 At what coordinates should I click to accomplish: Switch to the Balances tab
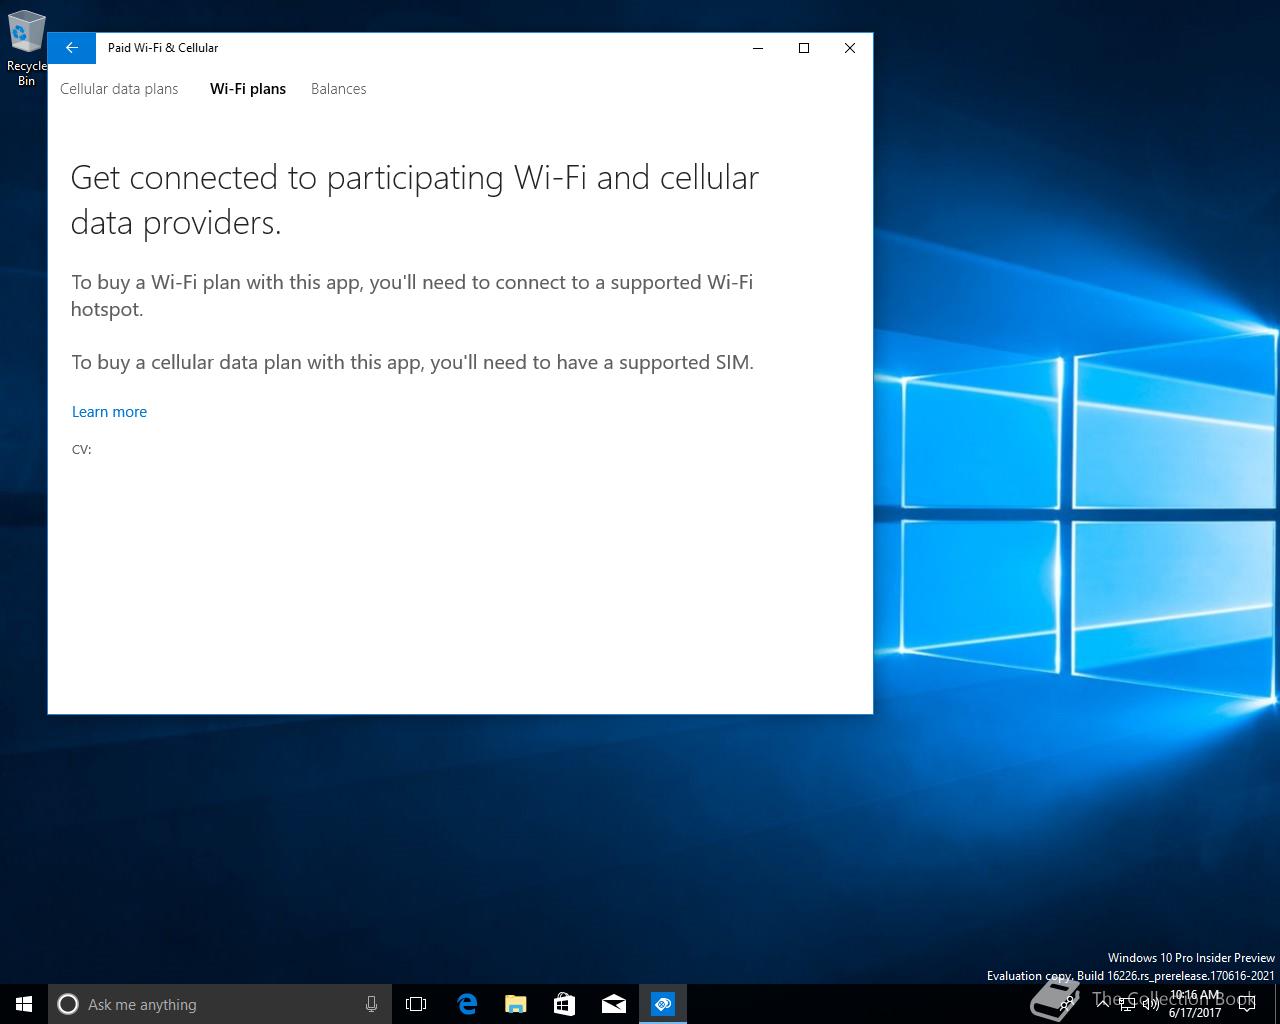tap(339, 89)
